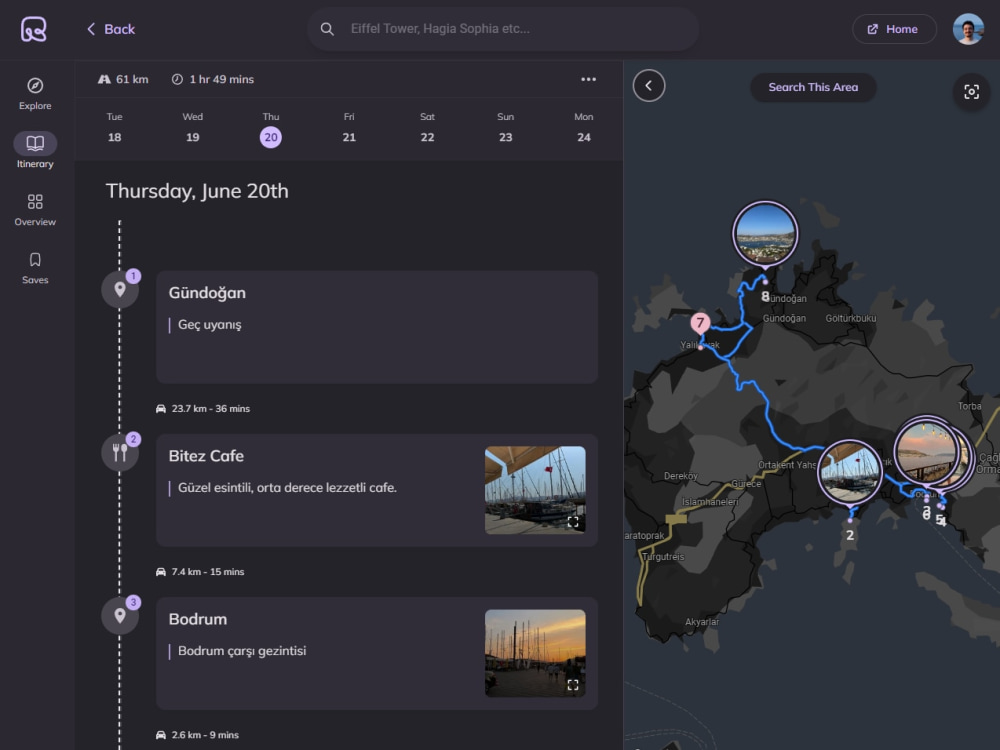Select Tue 18 day tab

coord(115,128)
